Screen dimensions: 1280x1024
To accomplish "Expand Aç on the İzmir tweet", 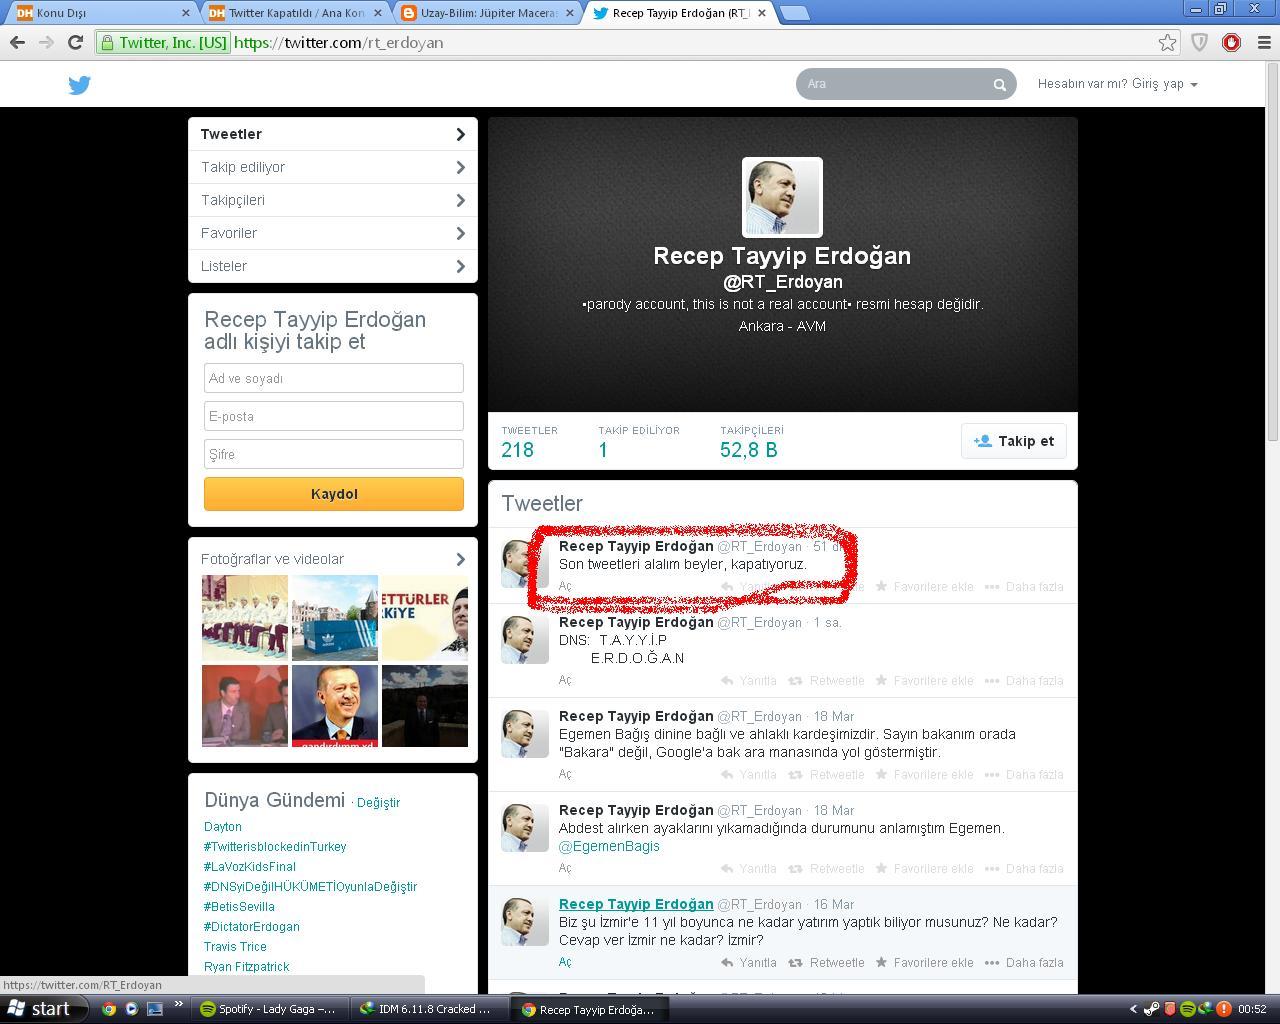I will coord(565,963).
